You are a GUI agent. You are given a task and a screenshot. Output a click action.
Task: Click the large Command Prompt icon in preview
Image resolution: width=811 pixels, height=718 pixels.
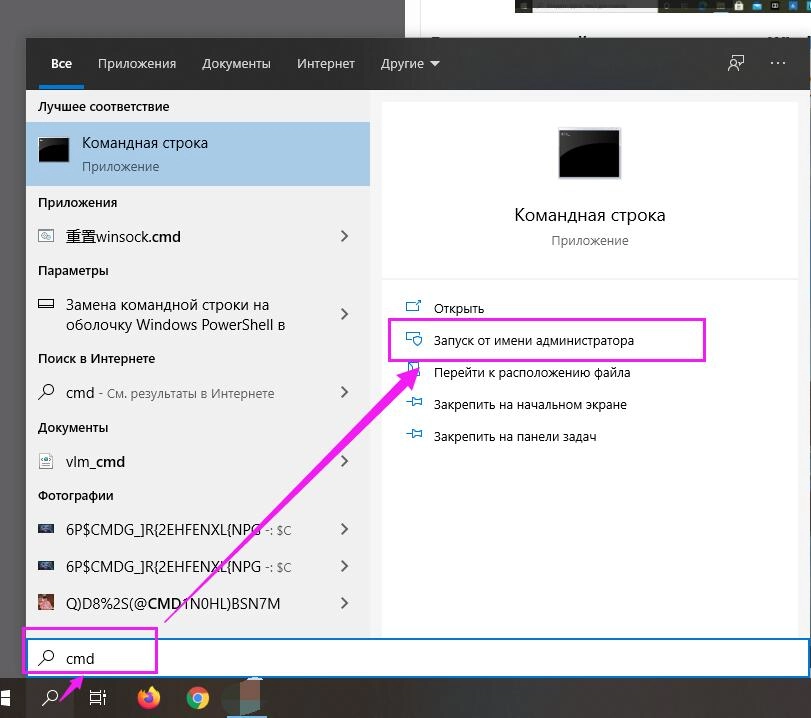[589, 154]
